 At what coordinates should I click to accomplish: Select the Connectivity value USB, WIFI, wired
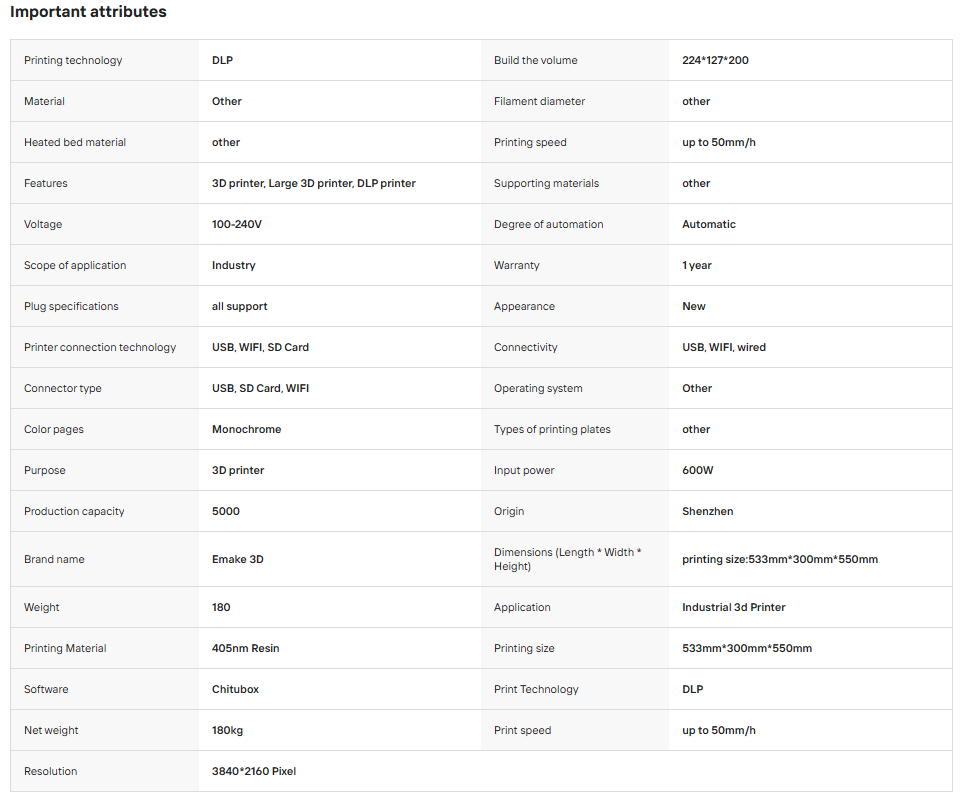pyautogui.click(x=724, y=347)
